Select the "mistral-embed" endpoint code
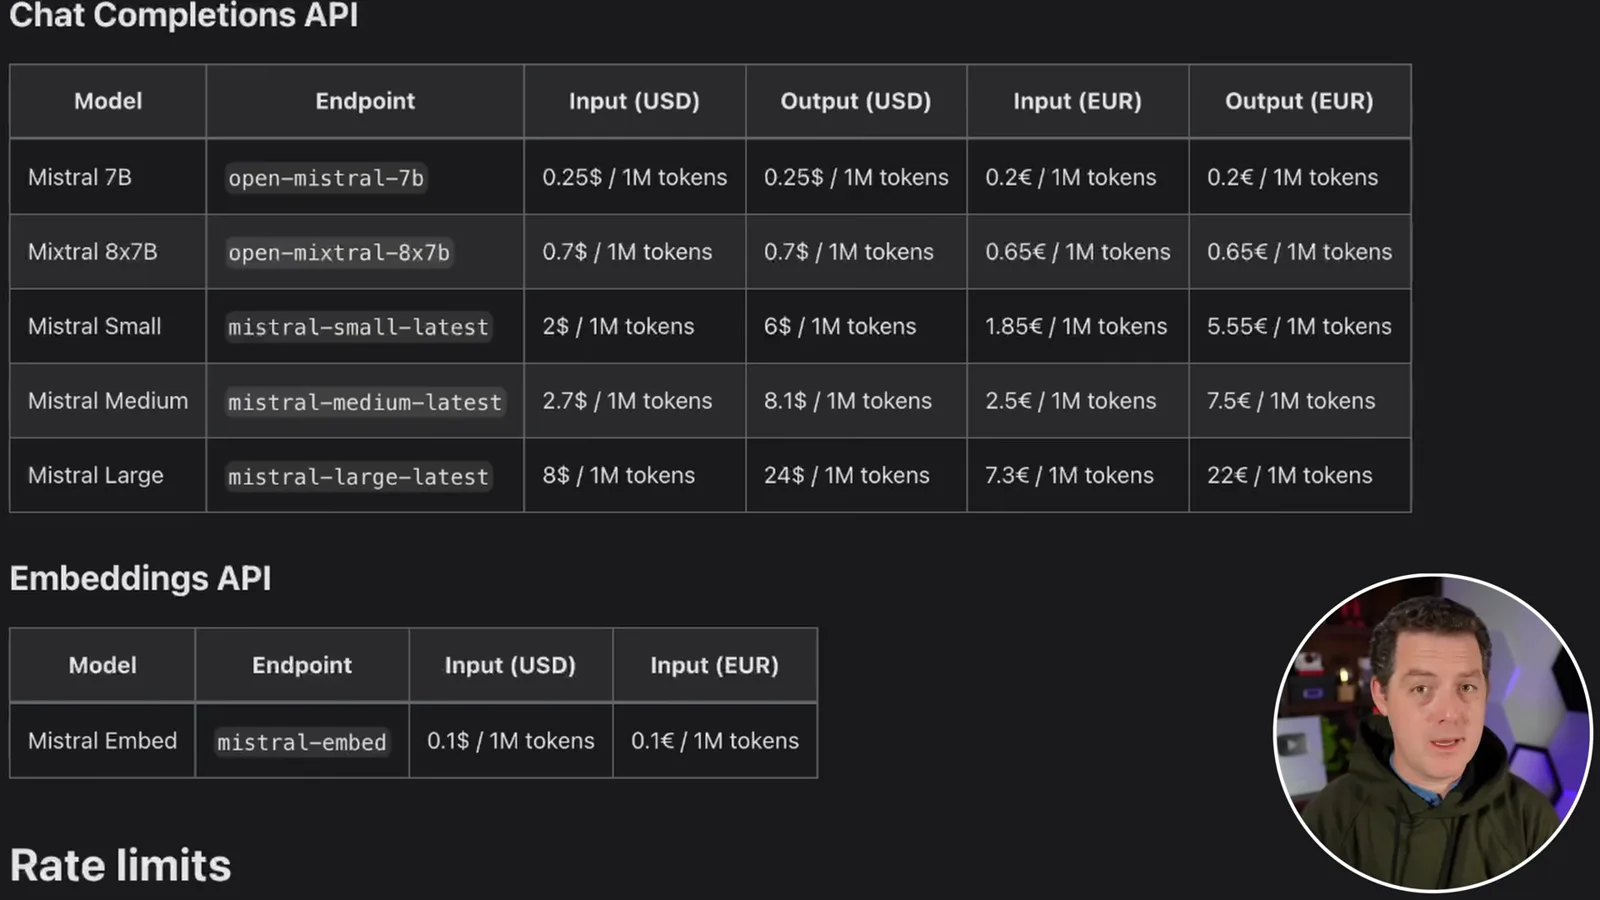The height and width of the screenshot is (900, 1600). 301,742
